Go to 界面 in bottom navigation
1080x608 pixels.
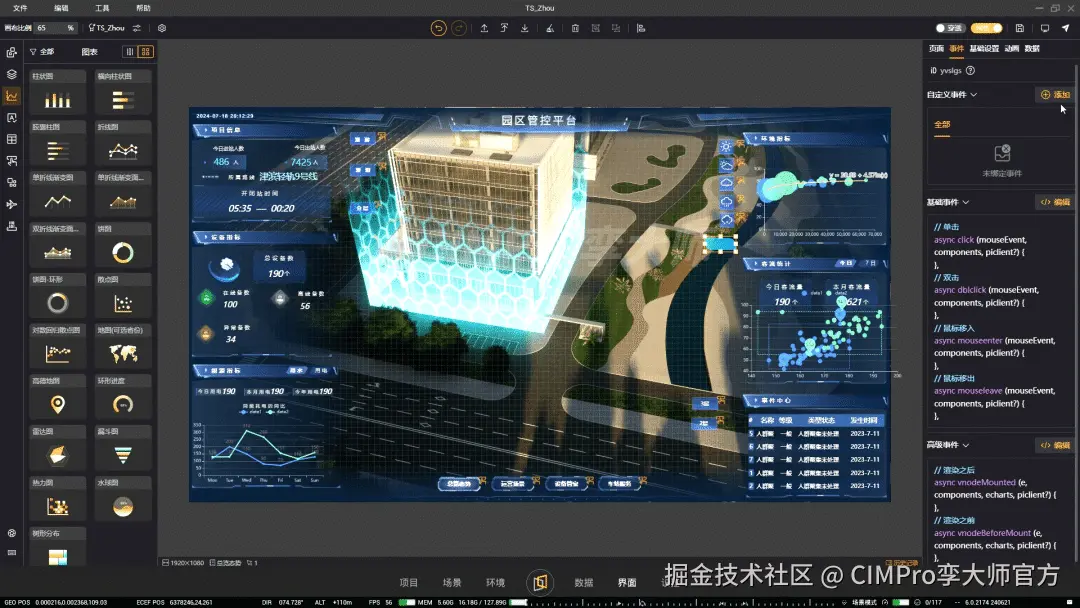click(627, 583)
